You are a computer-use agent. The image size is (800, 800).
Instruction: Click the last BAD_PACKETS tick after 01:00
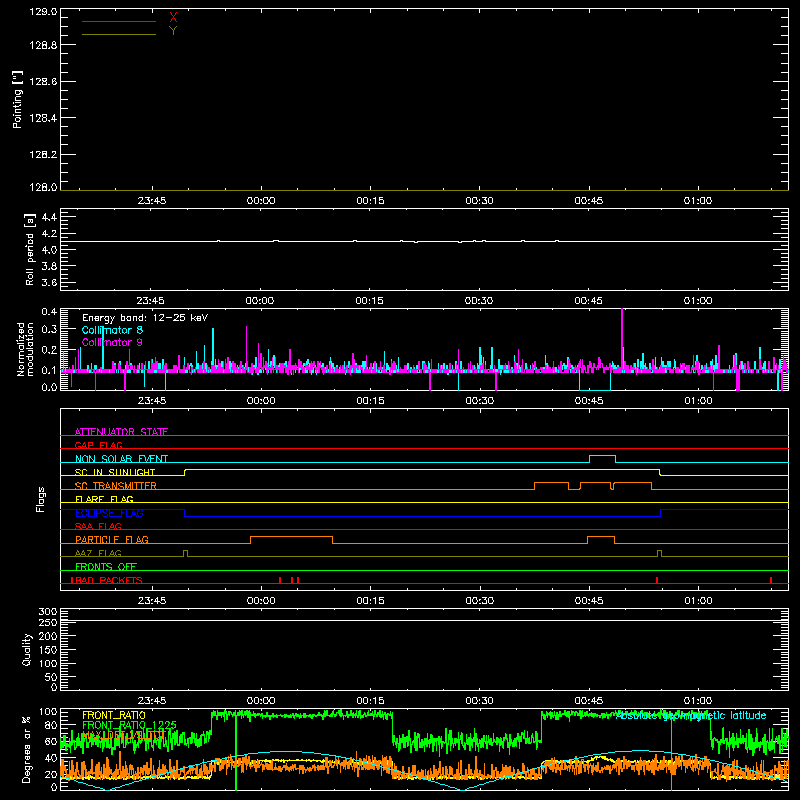click(x=771, y=580)
